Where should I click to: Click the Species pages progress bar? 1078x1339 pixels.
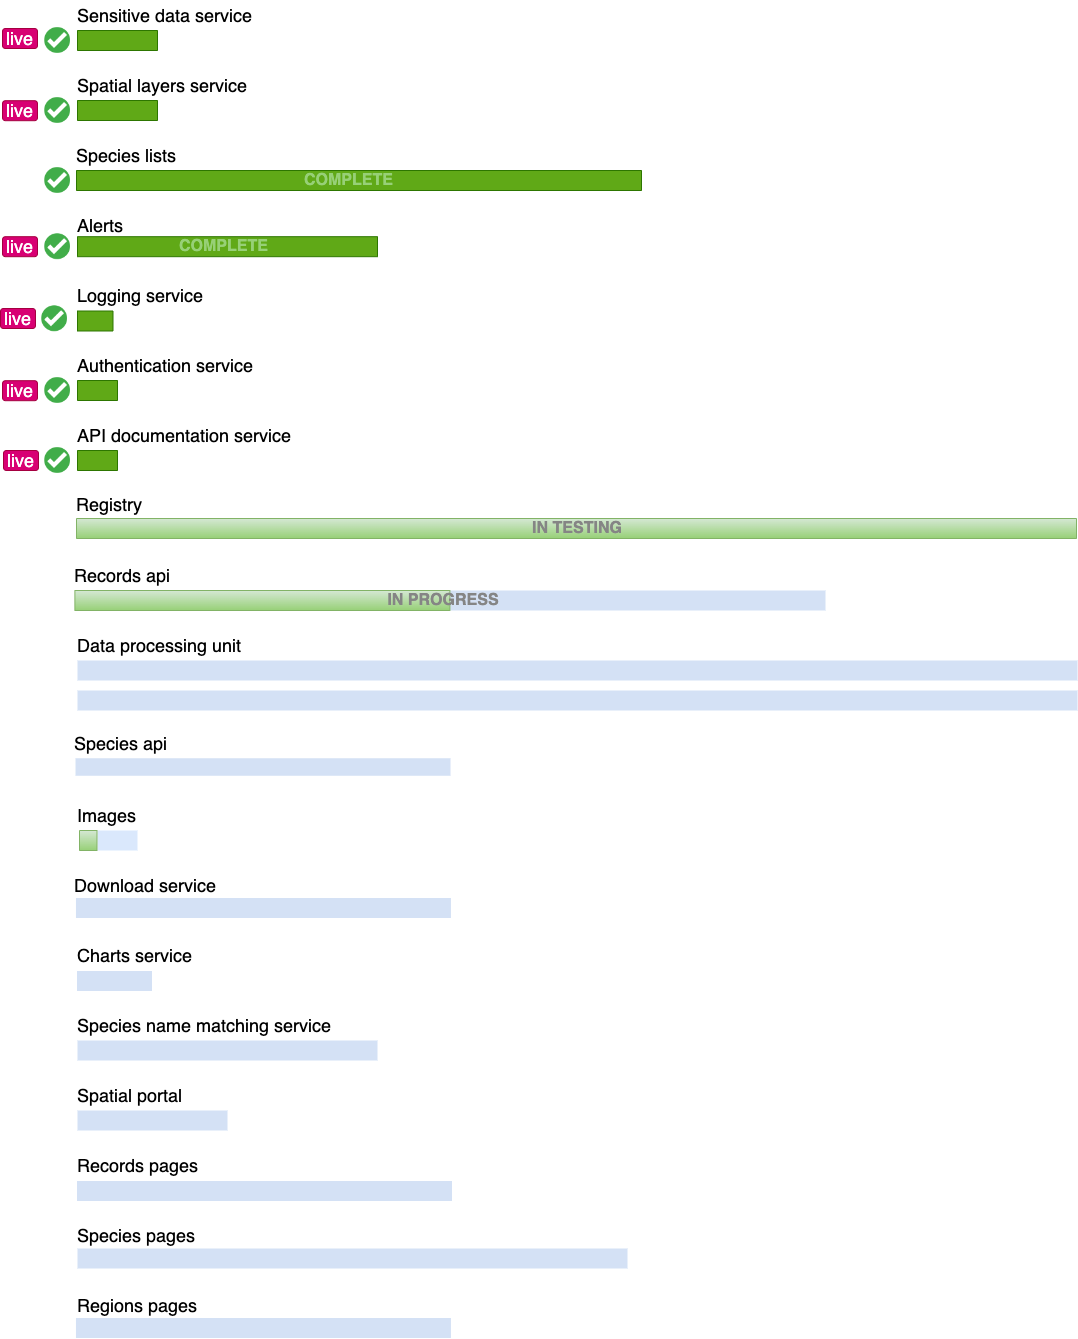pyautogui.click(x=352, y=1258)
